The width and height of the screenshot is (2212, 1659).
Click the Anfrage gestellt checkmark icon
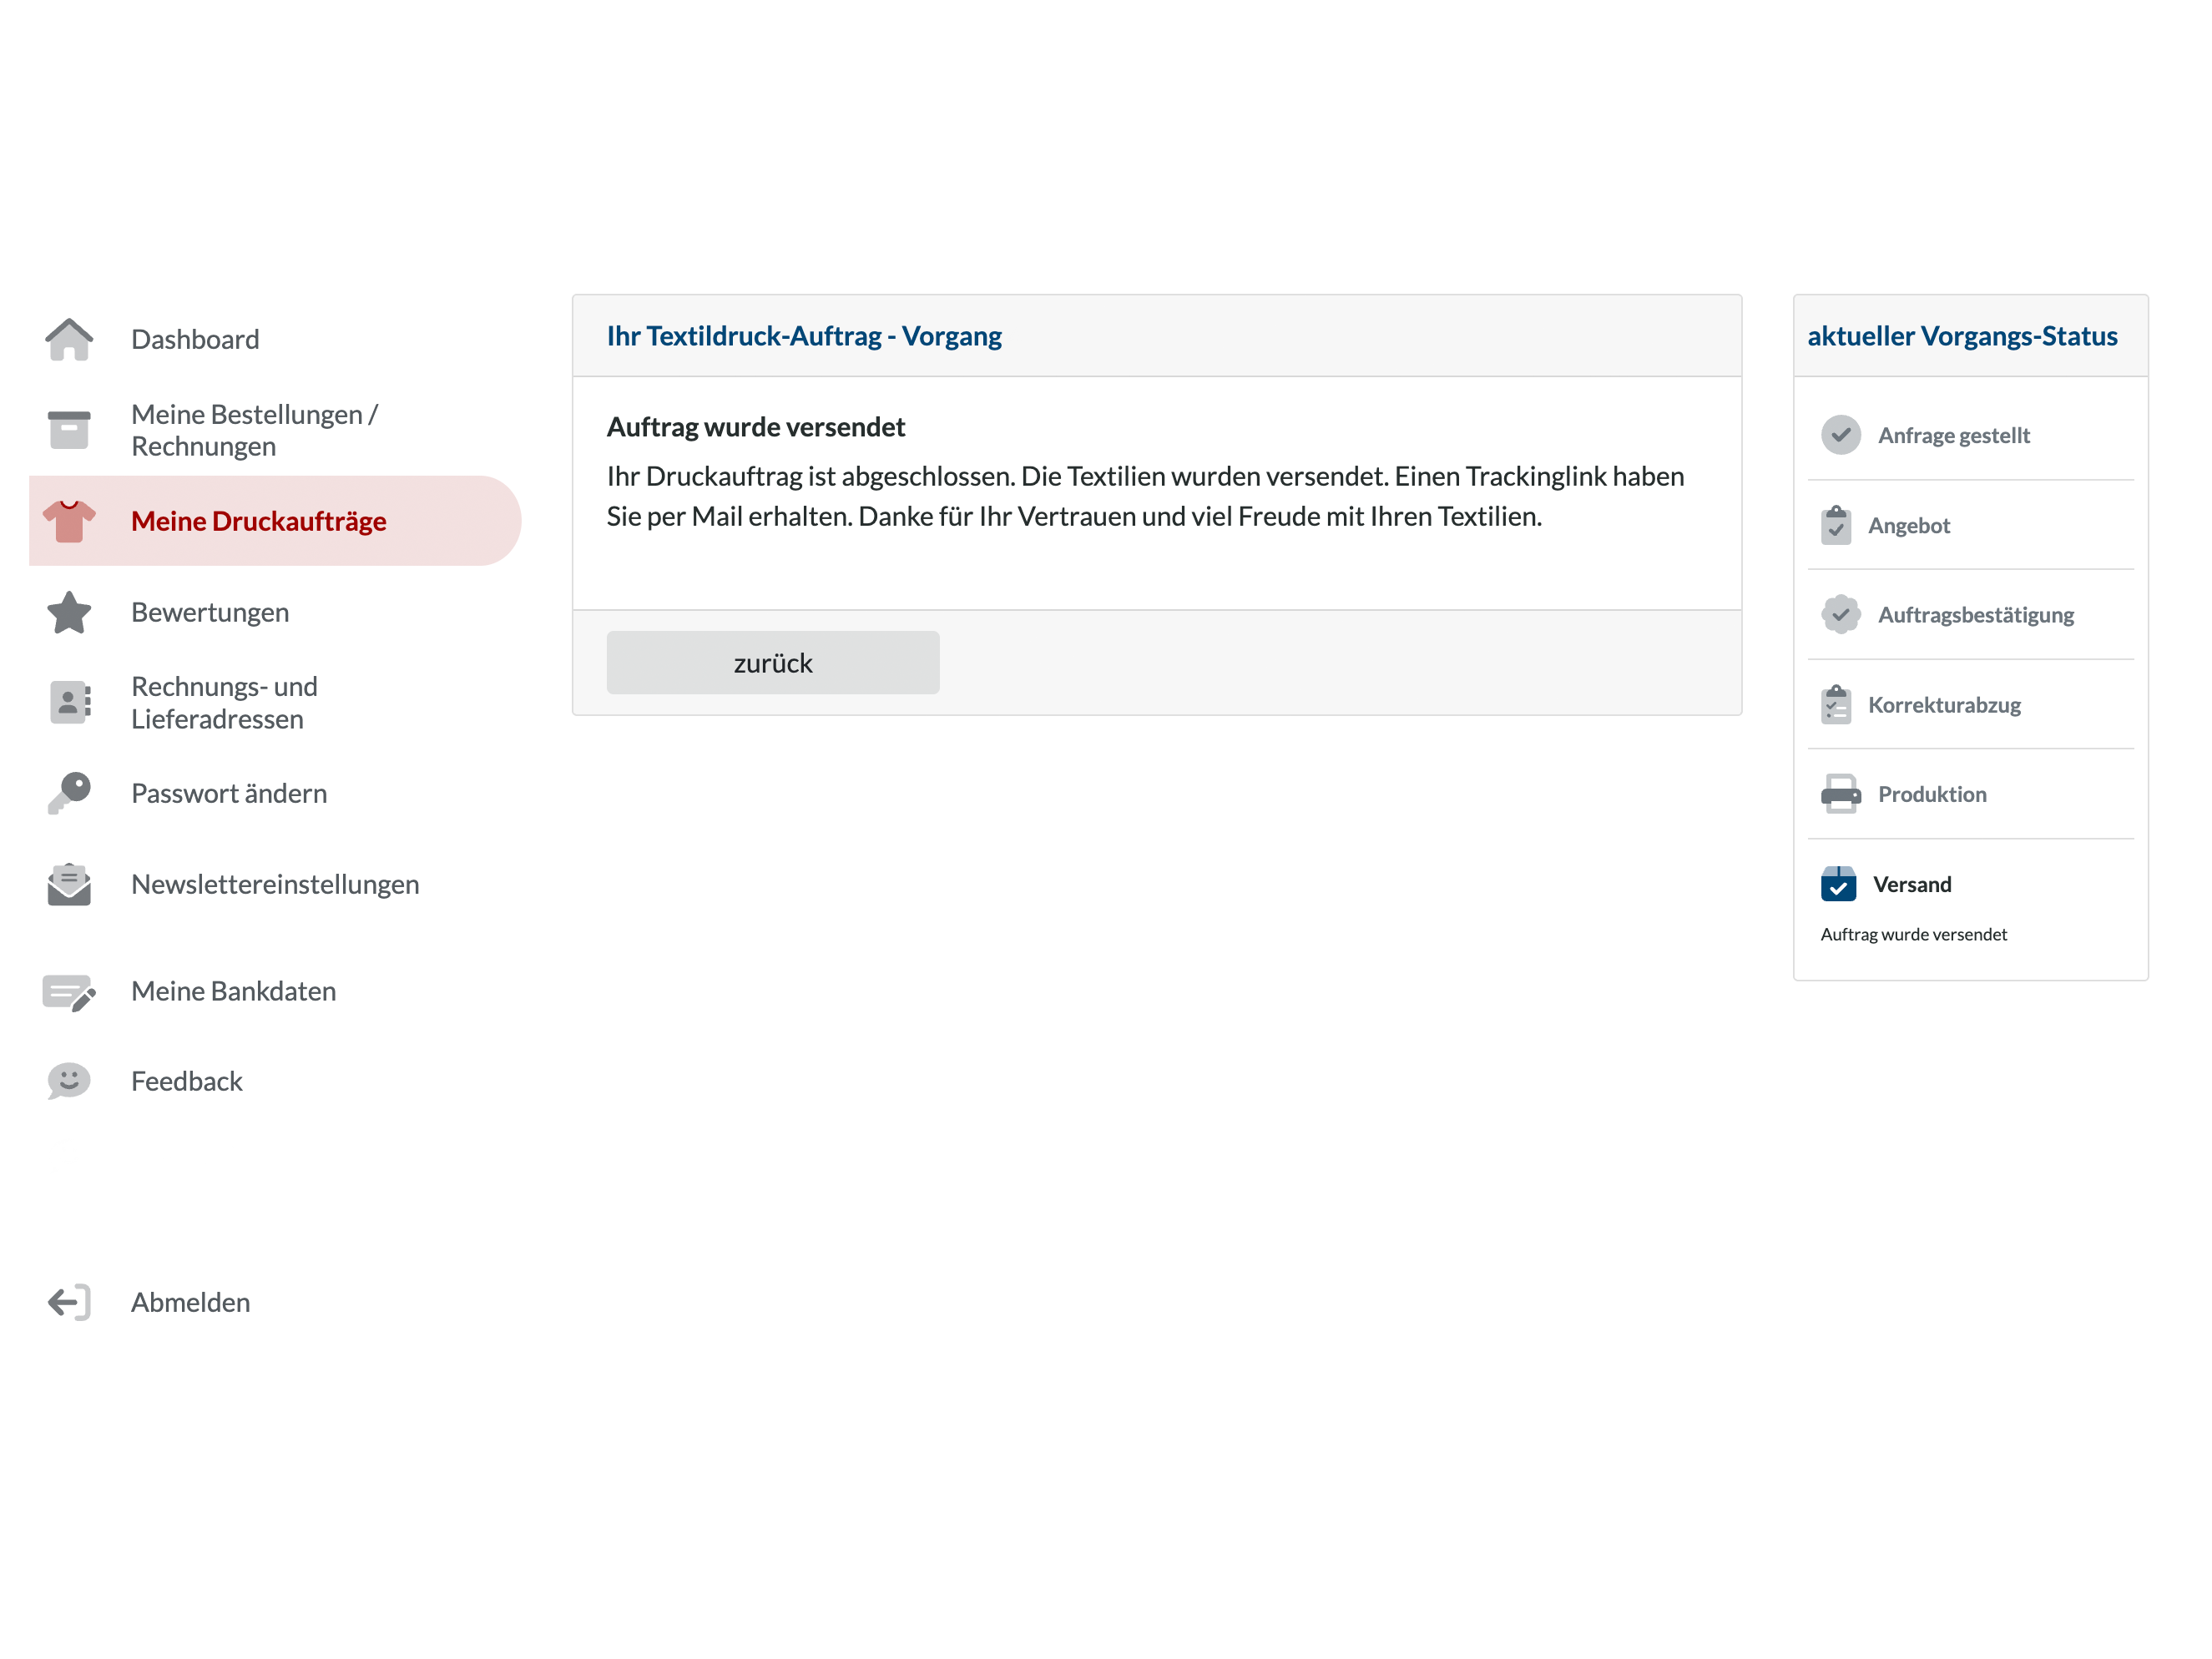point(1841,435)
